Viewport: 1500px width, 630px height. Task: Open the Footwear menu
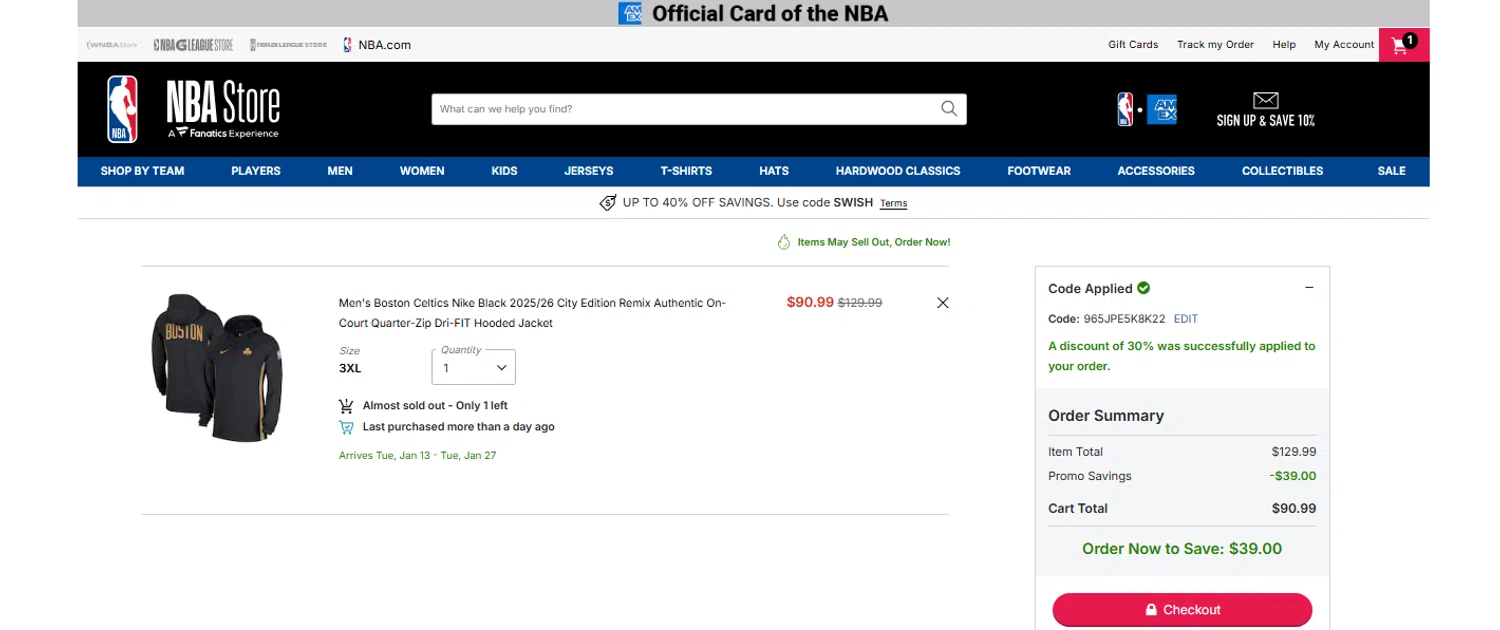[1039, 171]
